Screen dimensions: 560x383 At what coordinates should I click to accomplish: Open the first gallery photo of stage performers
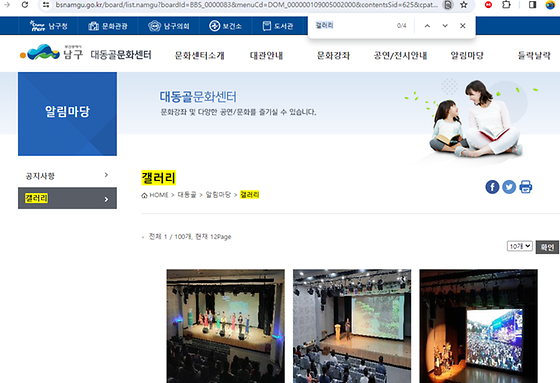(x=226, y=326)
